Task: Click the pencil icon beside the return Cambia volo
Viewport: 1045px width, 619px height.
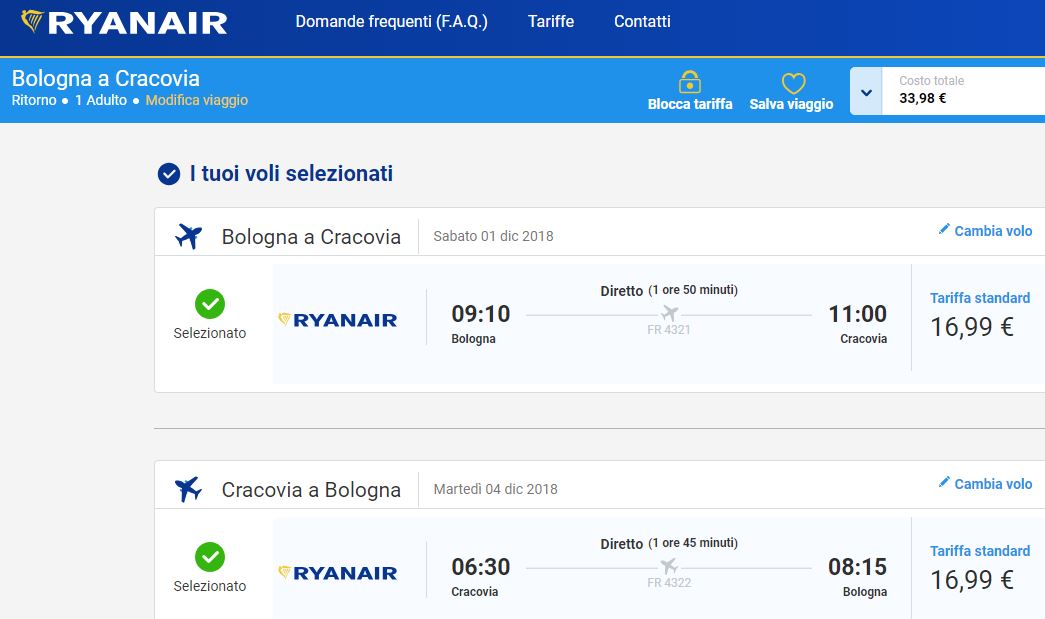Action: tap(944, 483)
